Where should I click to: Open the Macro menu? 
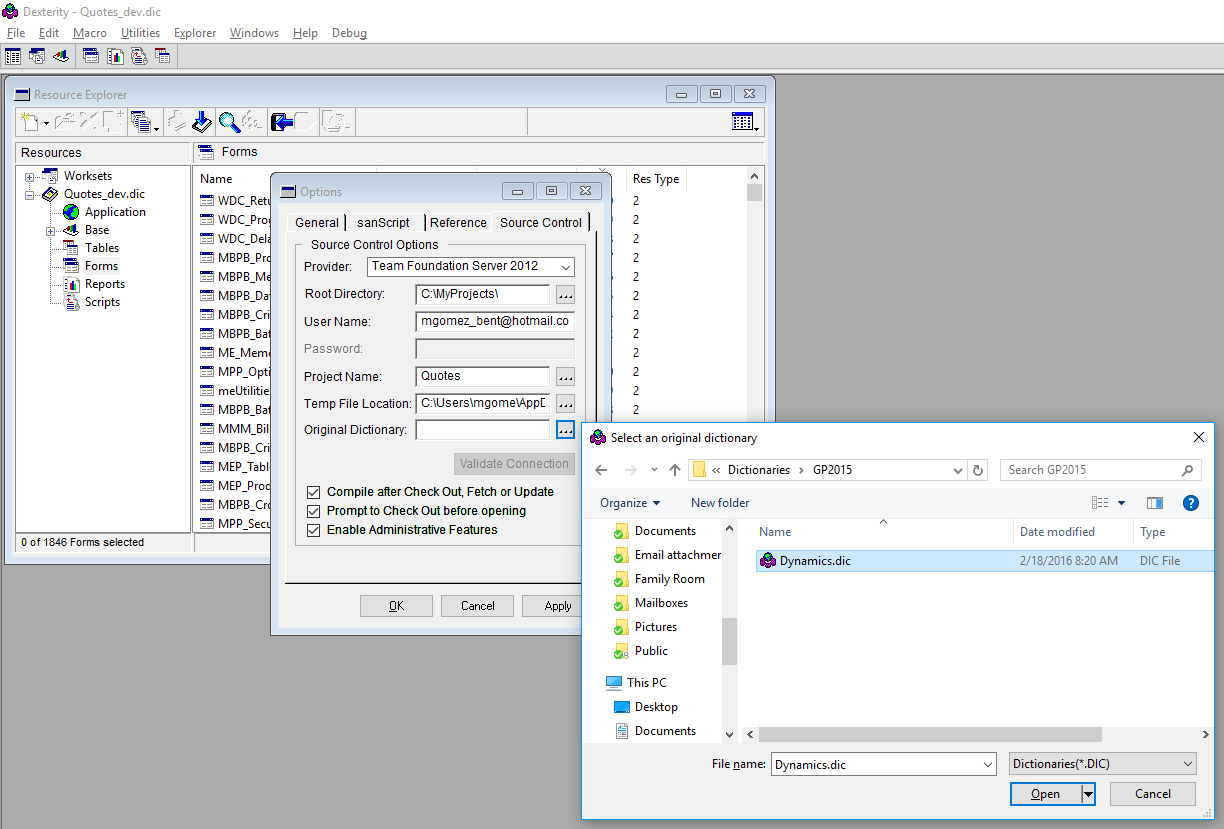pyautogui.click(x=90, y=33)
